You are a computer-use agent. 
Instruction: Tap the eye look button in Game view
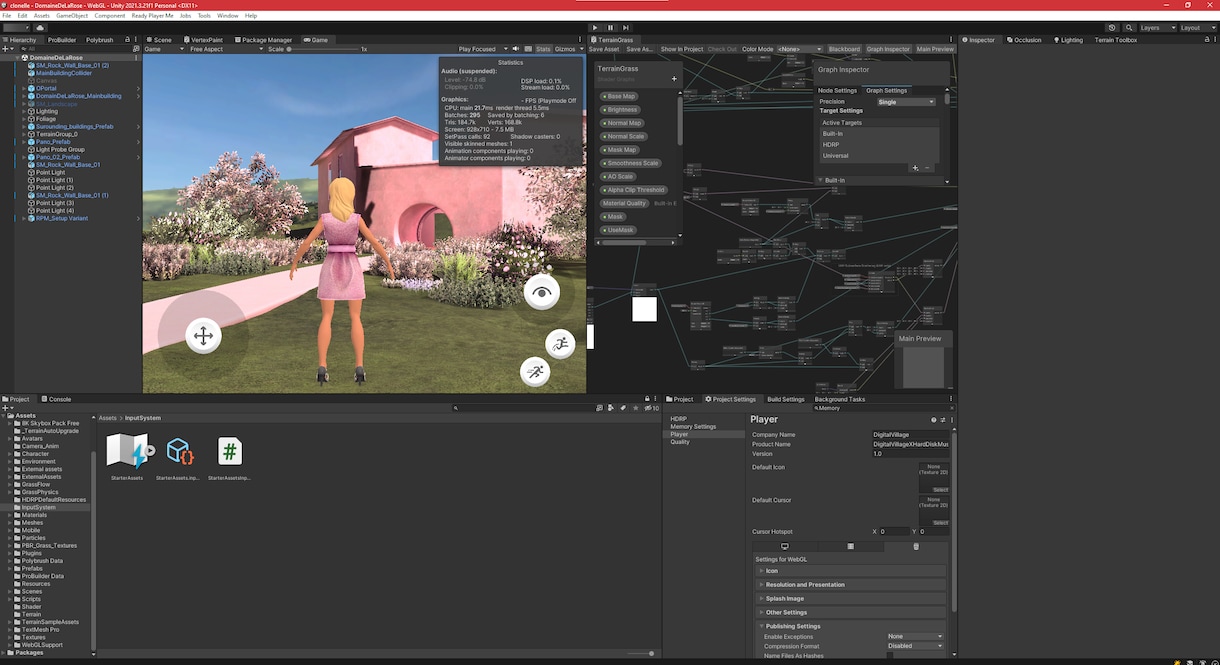coord(542,292)
